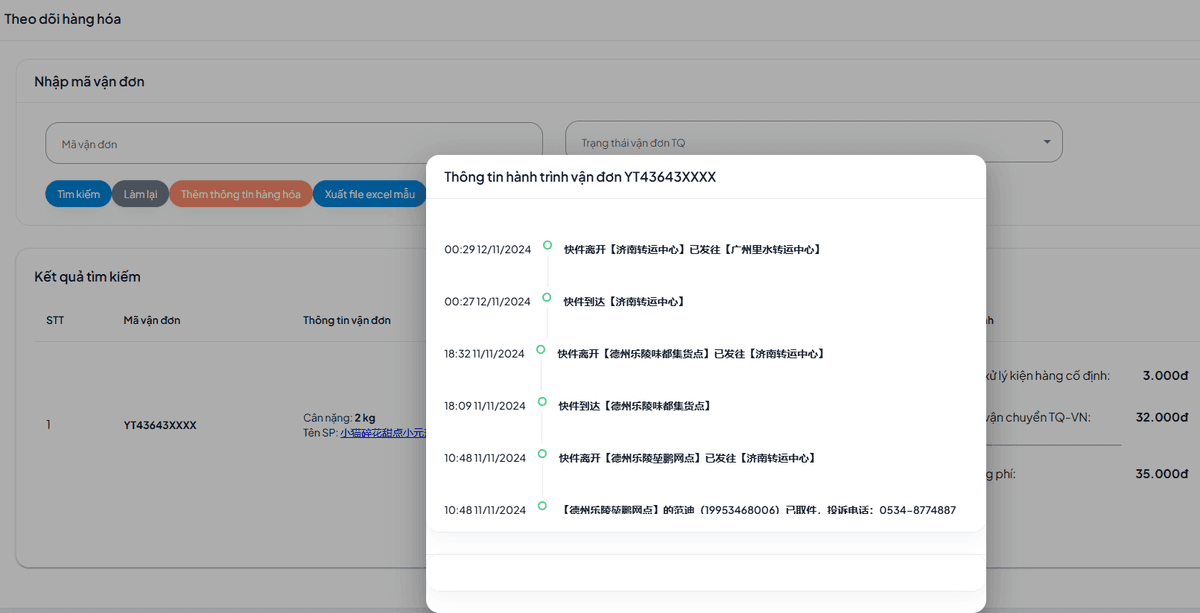Click the 35.000đ total fee value
1200x613 pixels.
click(x=1161, y=474)
